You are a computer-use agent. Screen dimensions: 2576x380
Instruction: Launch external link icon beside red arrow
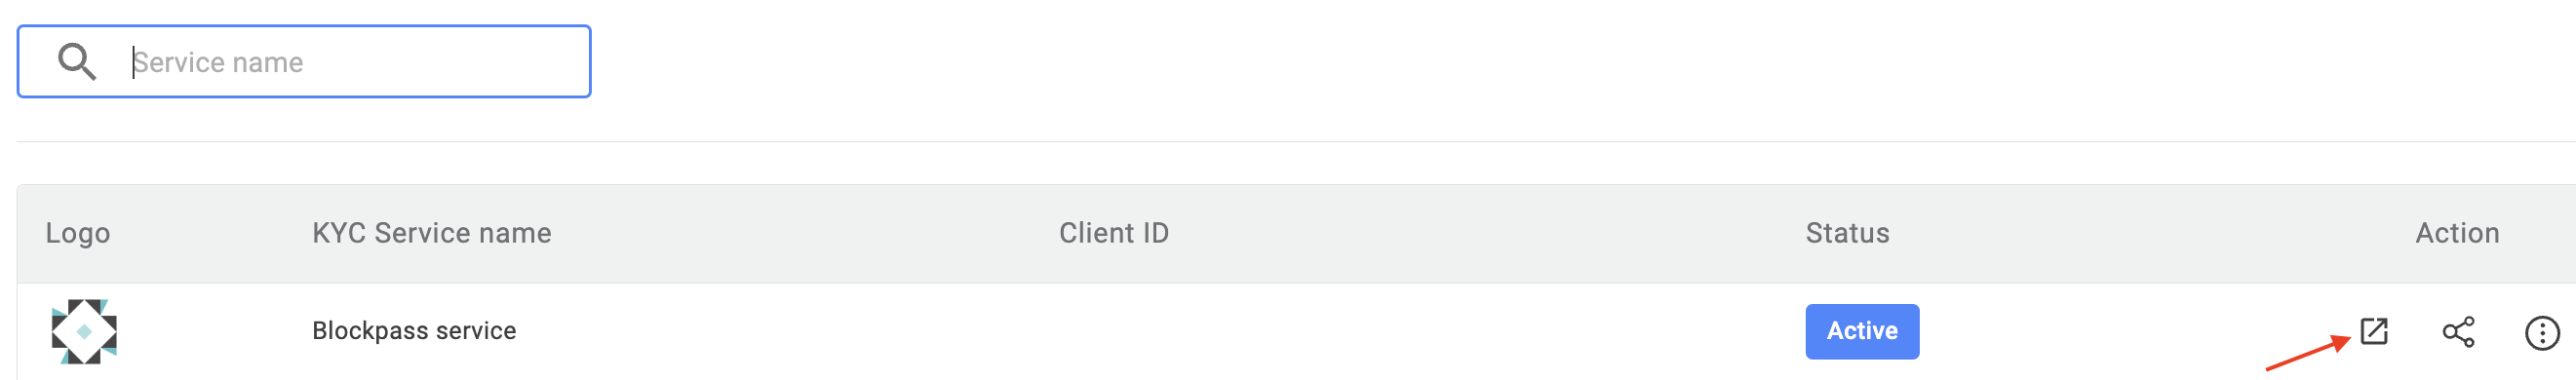point(2374,331)
